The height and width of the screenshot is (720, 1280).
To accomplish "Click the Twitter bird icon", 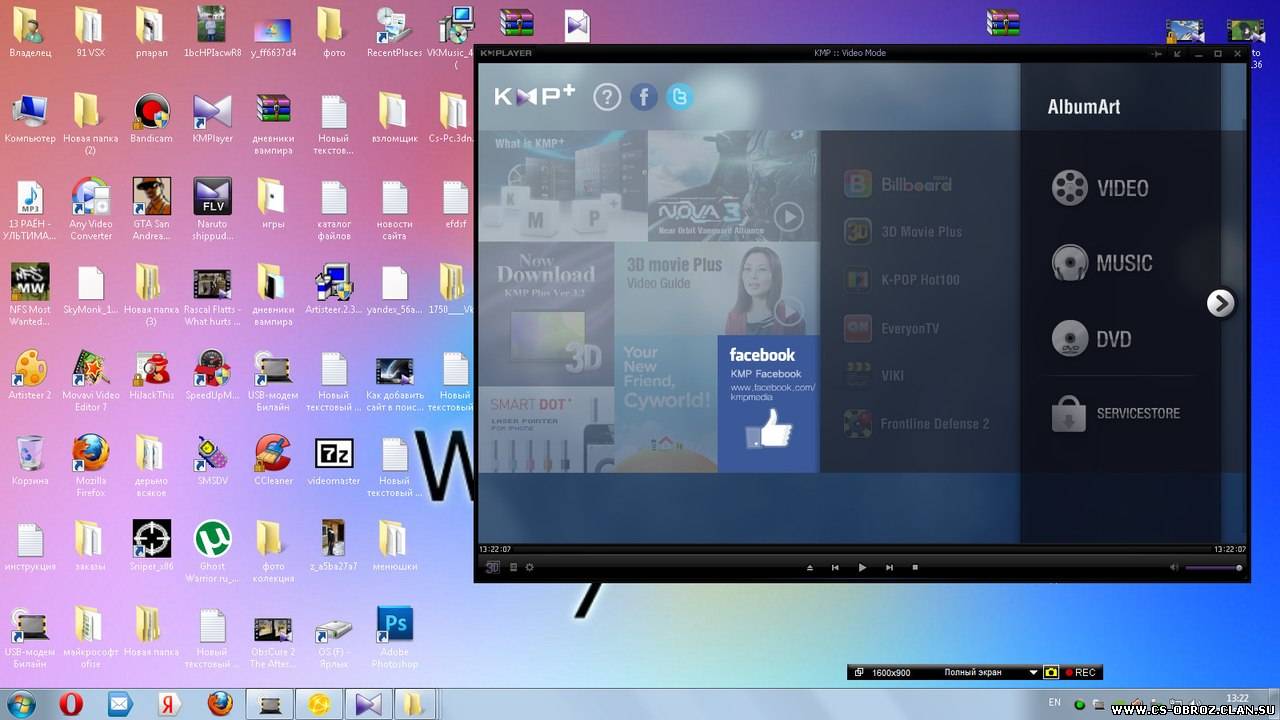I will tap(680, 97).
